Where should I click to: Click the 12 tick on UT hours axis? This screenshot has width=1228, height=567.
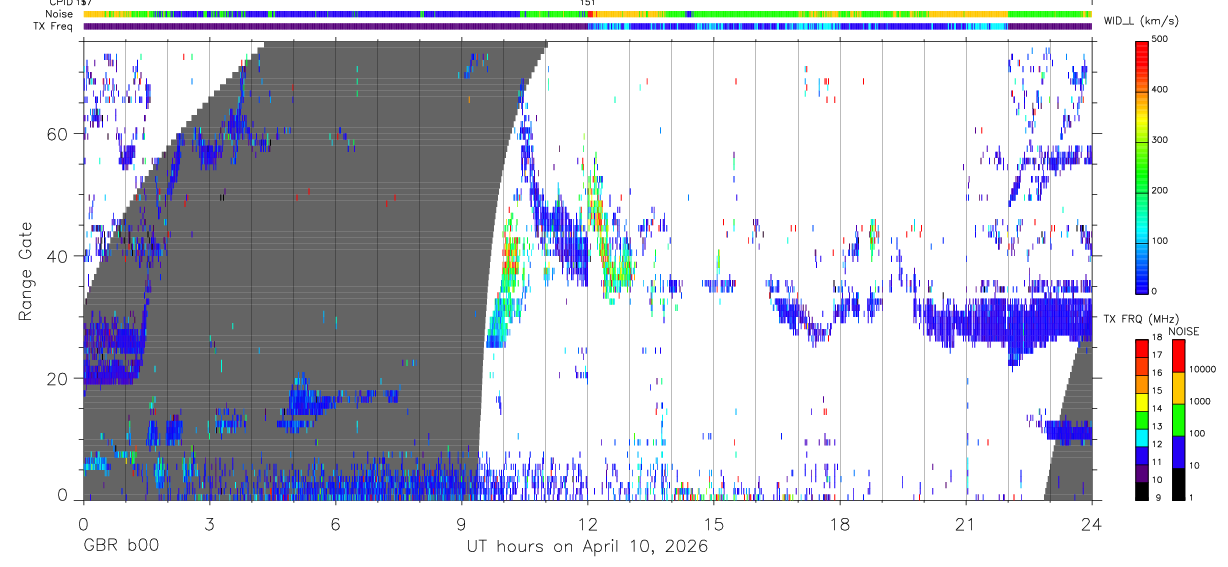(587, 524)
